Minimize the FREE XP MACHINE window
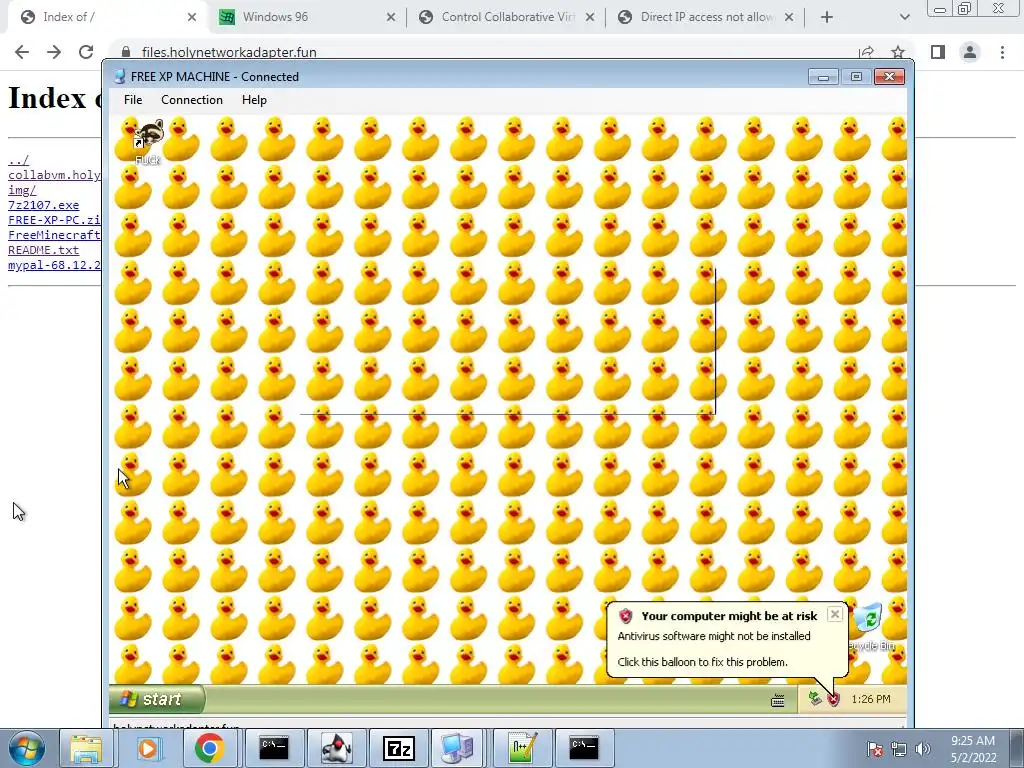Viewport: 1024px width, 768px height. [823, 77]
